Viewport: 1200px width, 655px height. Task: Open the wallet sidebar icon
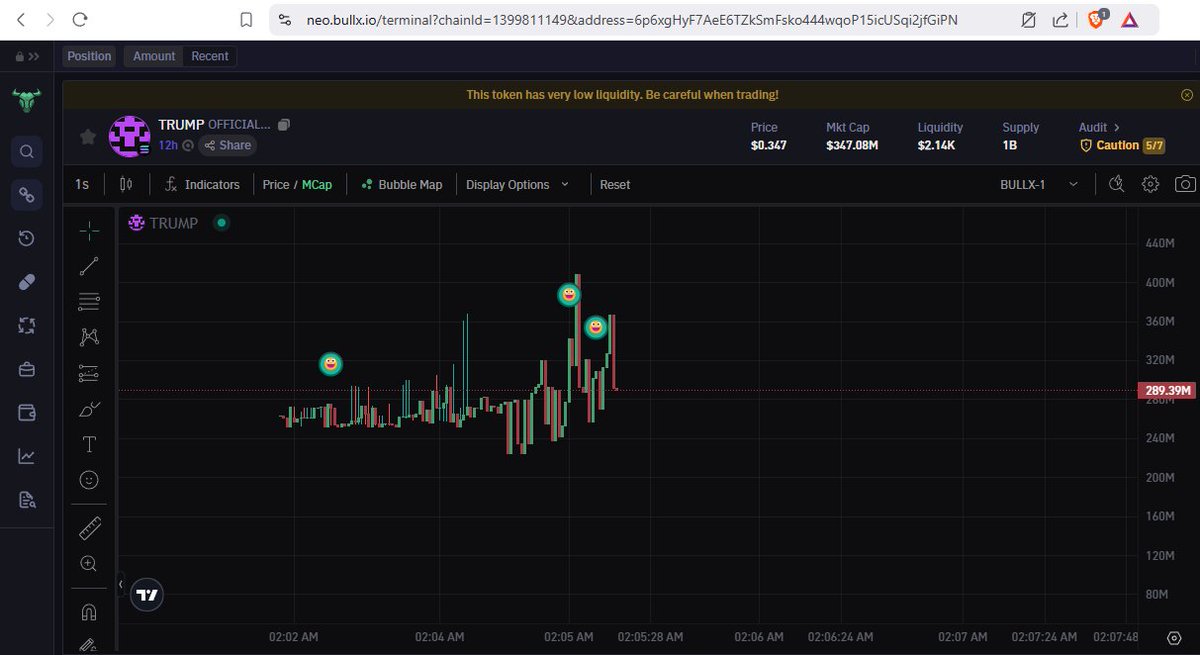[x=27, y=412]
